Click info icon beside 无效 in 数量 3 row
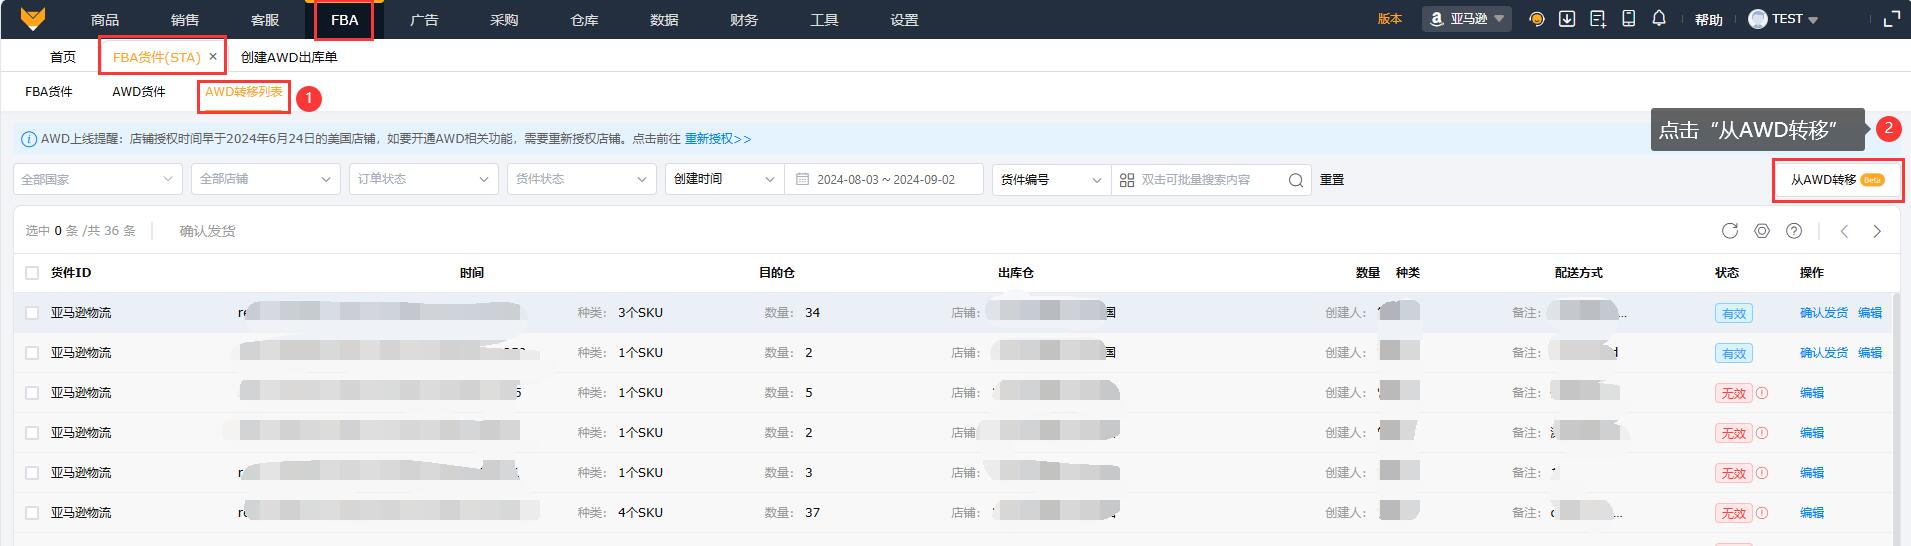This screenshot has width=1911, height=546. [1762, 473]
